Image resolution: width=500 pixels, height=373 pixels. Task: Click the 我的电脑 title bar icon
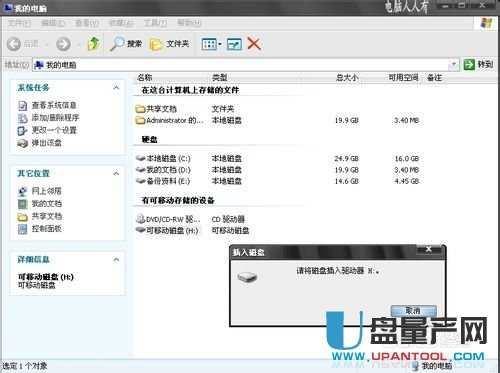tap(7, 8)
